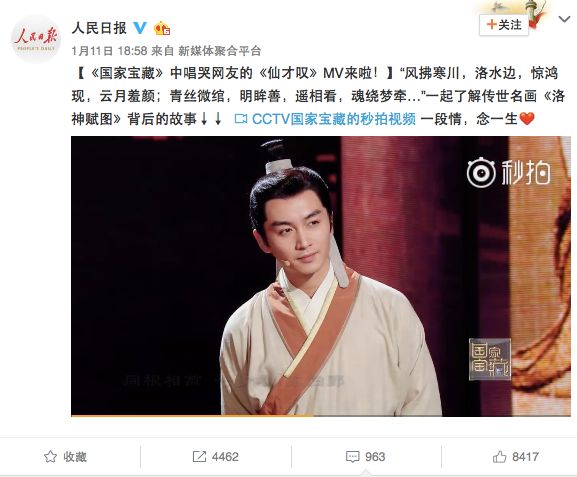The height and width of the screenshot is (477, 577).
Task: Expand the post options chevron menu
Action: coord(564,19)
